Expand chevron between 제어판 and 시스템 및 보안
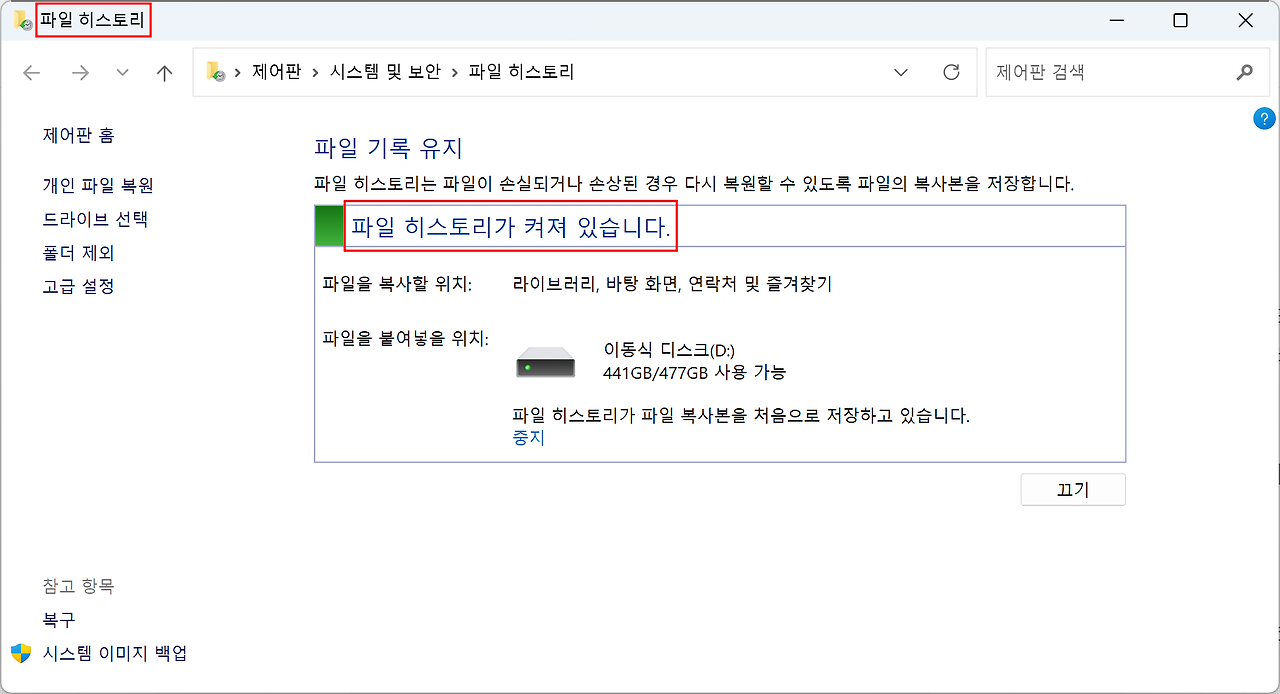1280x694 pixels. [314, 73]
